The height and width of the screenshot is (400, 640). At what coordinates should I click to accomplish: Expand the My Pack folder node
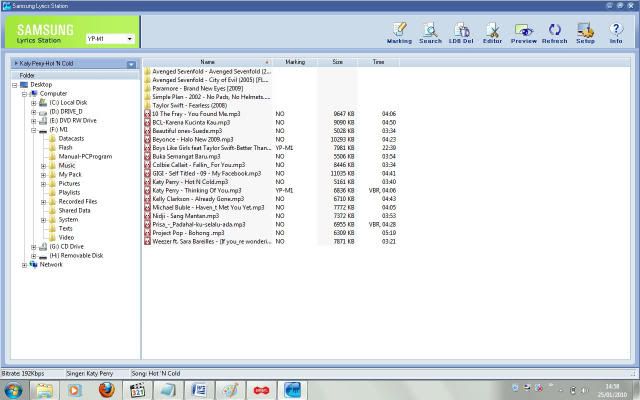[x=43, y=175]
